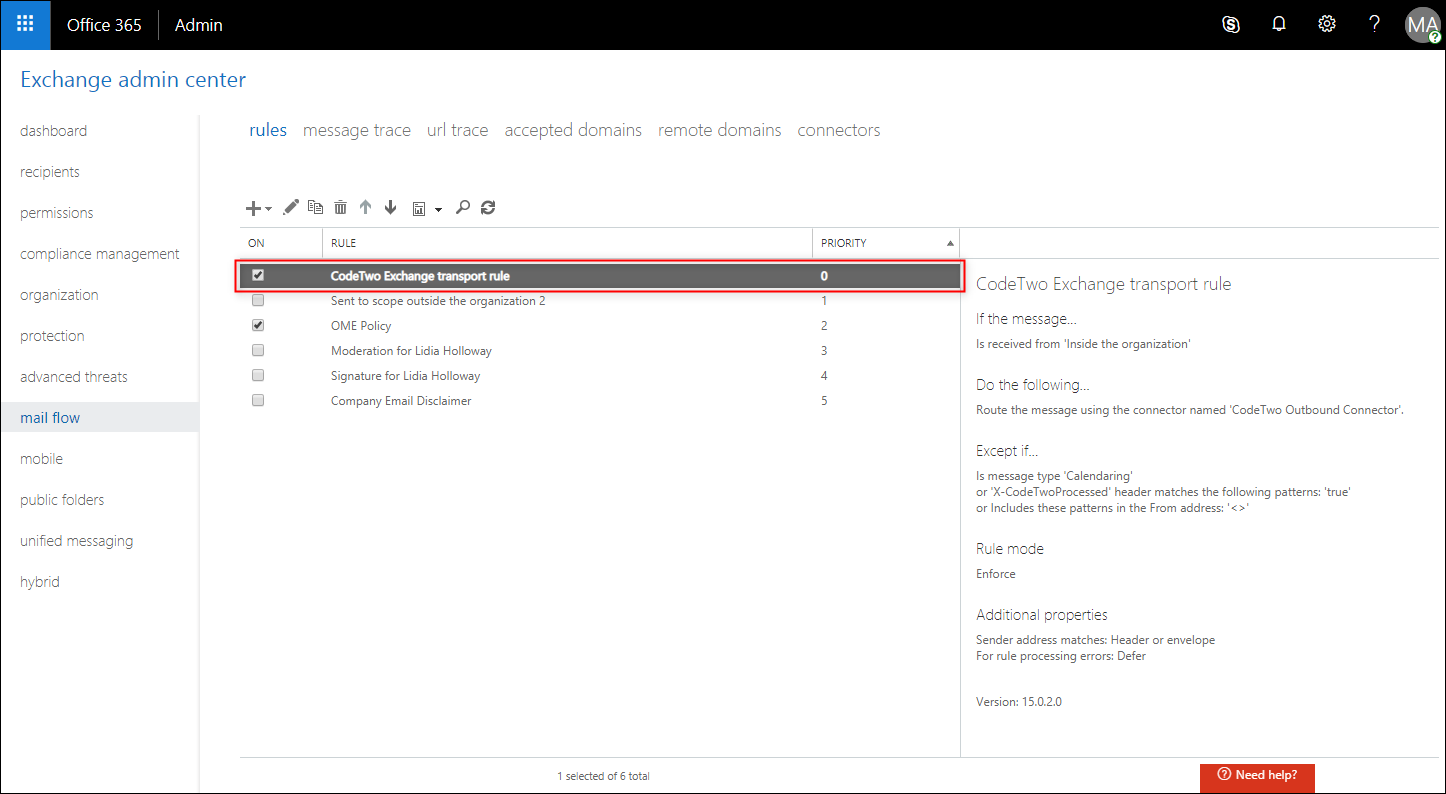Move the selected rule down in priority
The width and height of the screenshot is (1446, 794).
point(390,207)
